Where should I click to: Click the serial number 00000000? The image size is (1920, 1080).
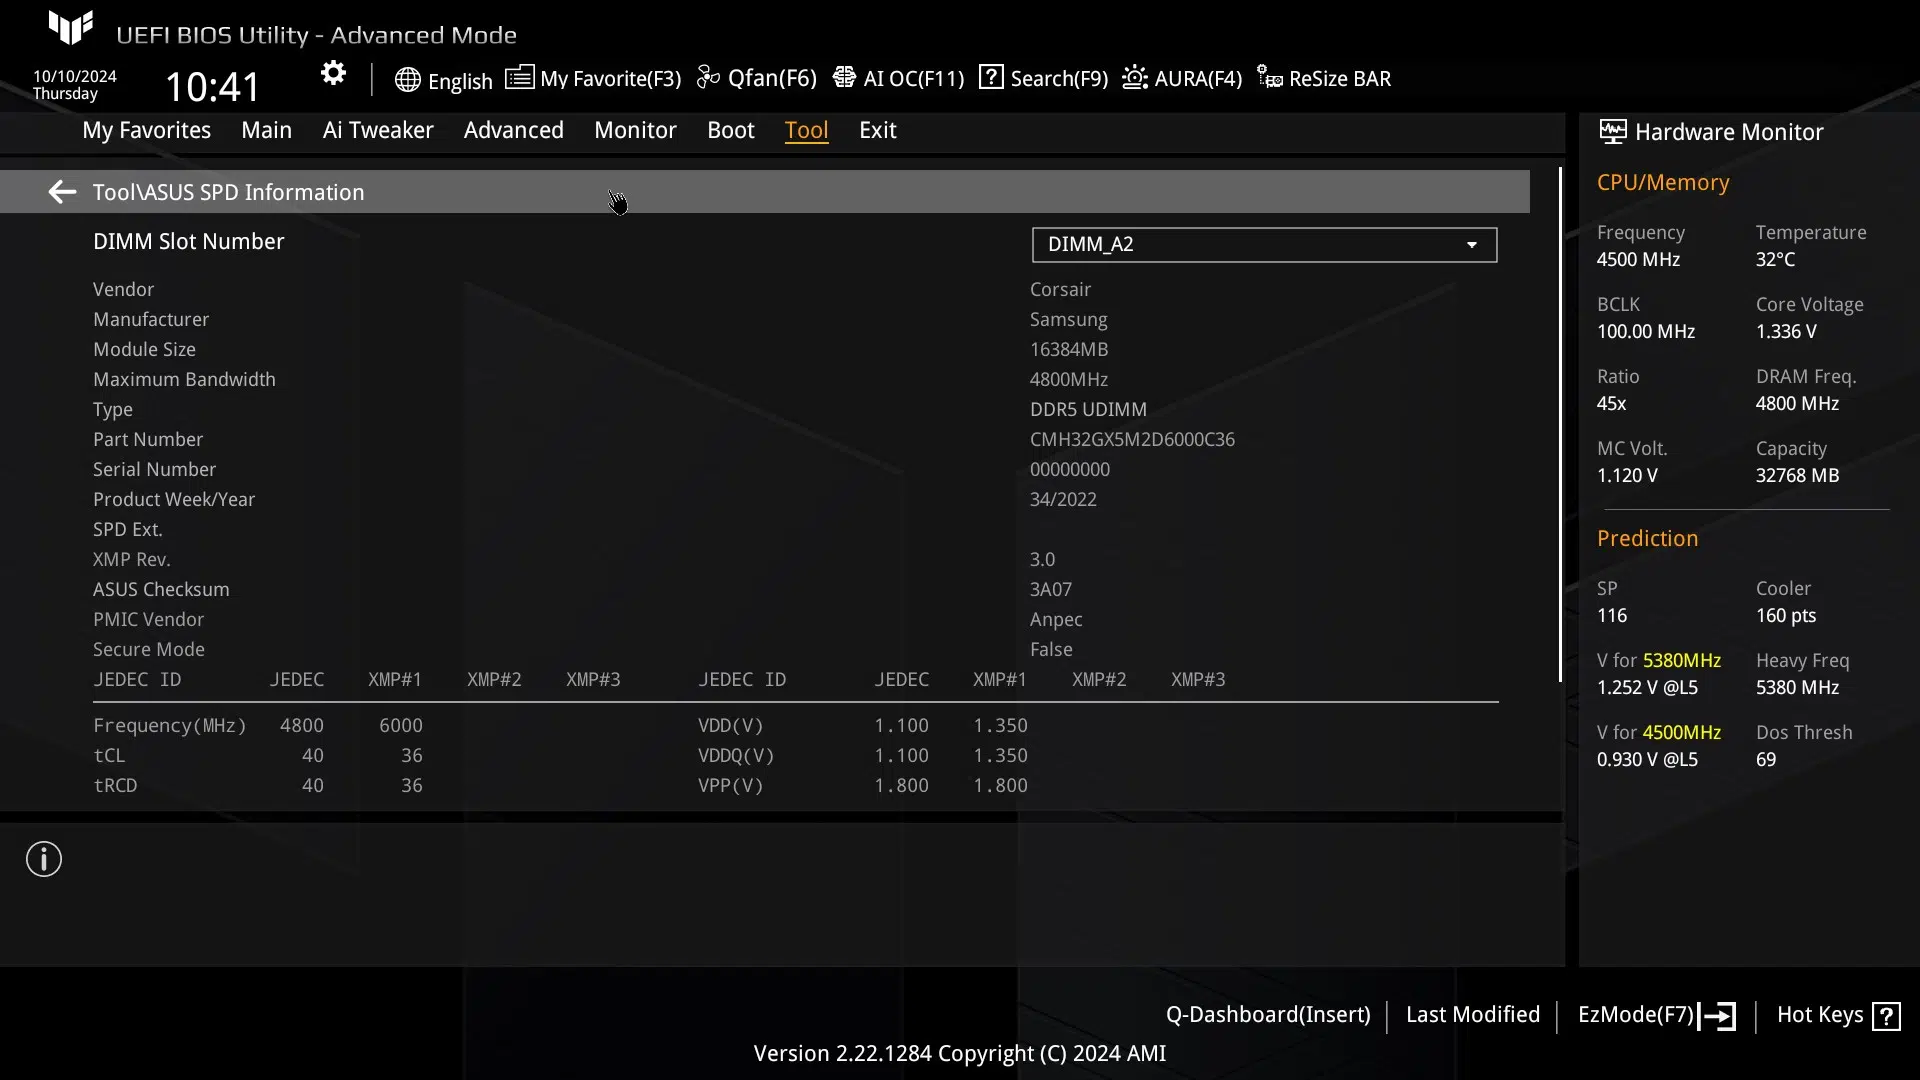(1069, 469)
